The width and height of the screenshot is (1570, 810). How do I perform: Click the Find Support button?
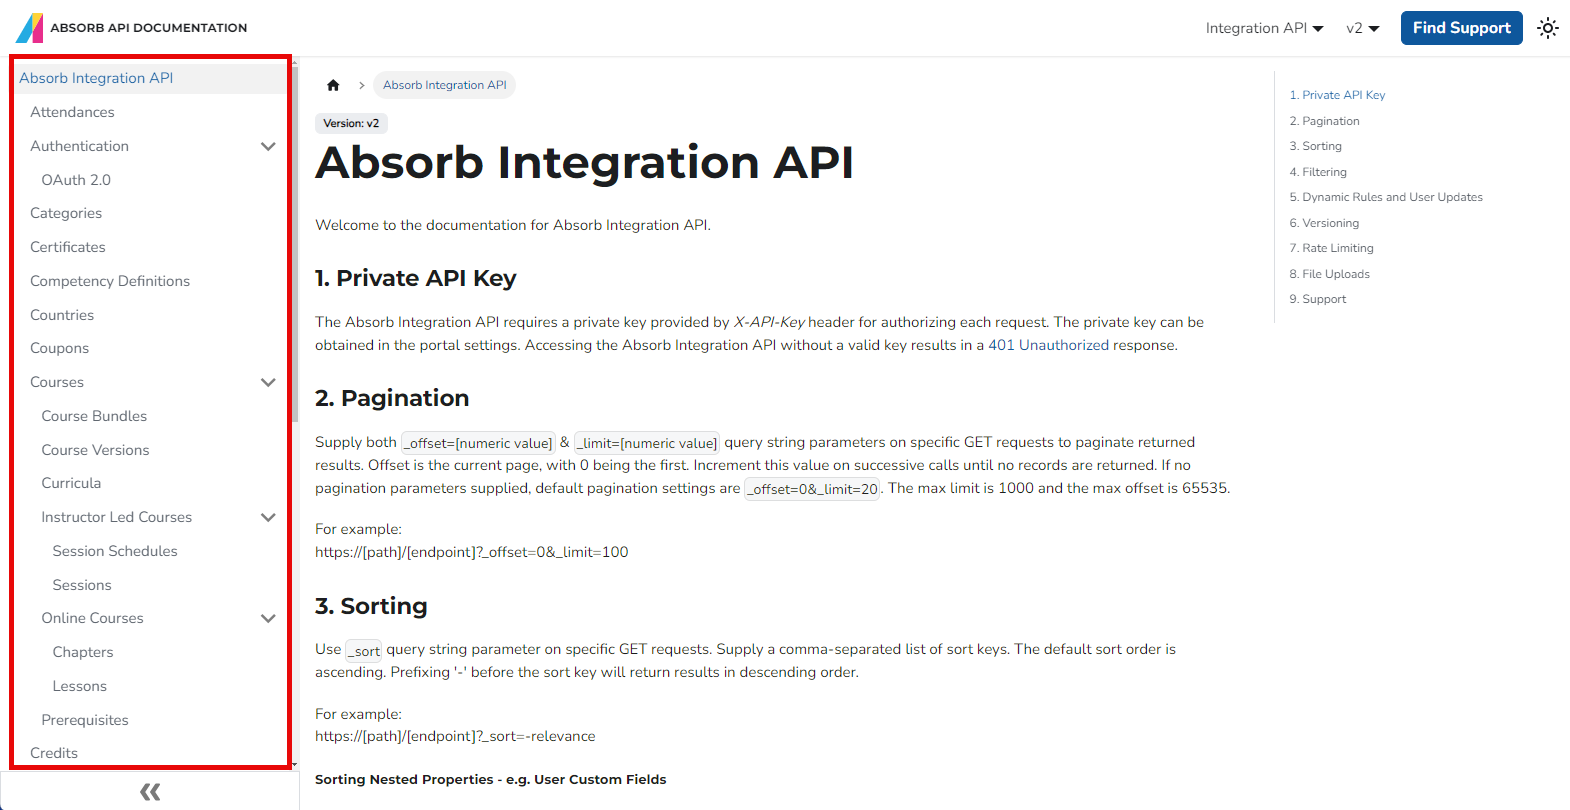click(x=1461, y=28)
